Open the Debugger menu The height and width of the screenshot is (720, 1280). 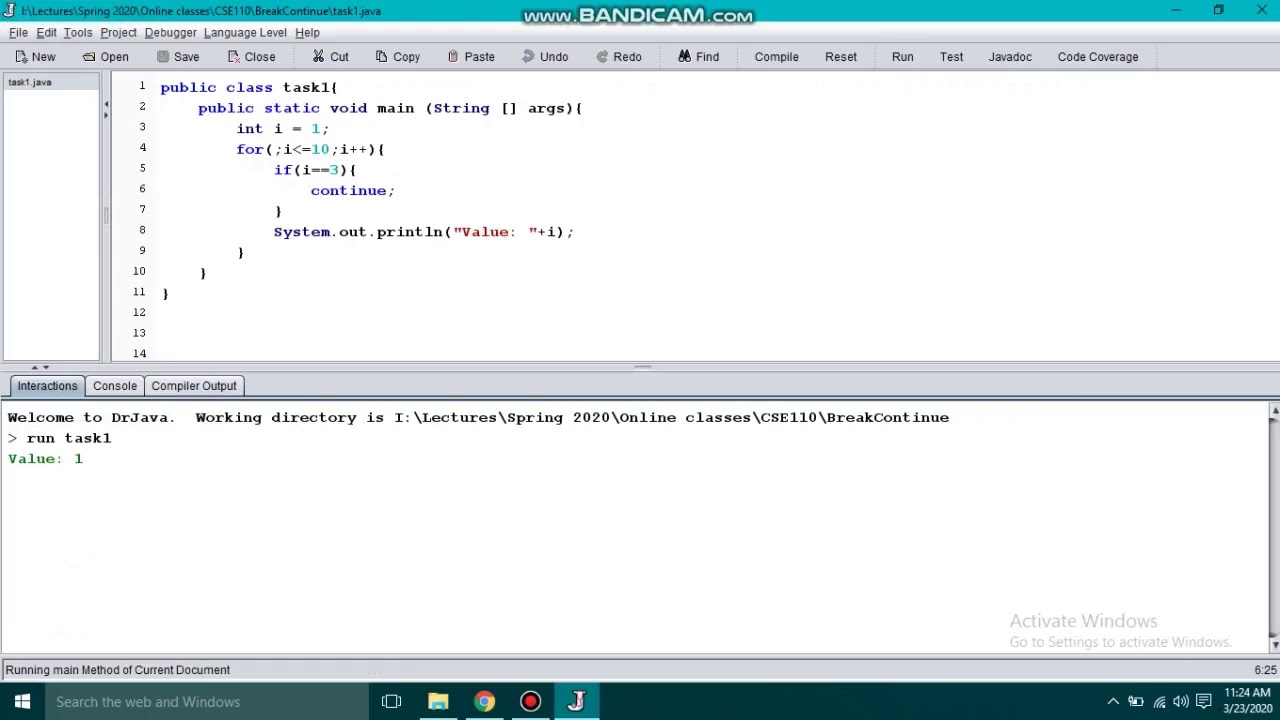(x=170, y=32)
